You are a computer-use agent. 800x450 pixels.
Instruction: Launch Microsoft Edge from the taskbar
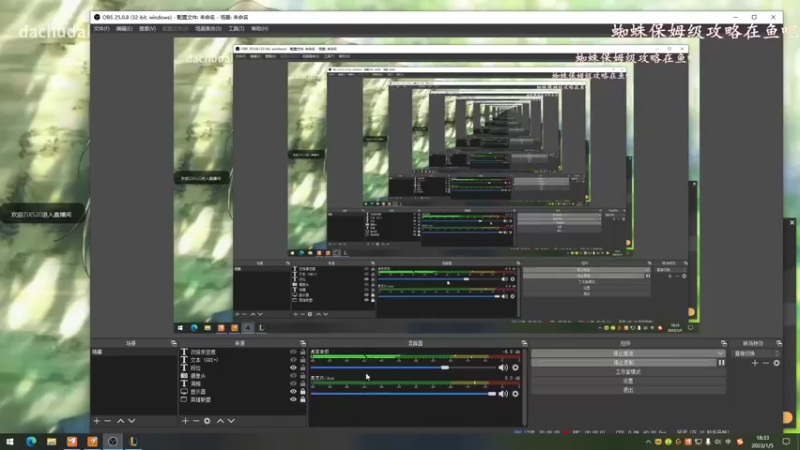click(x=31, y=441)
